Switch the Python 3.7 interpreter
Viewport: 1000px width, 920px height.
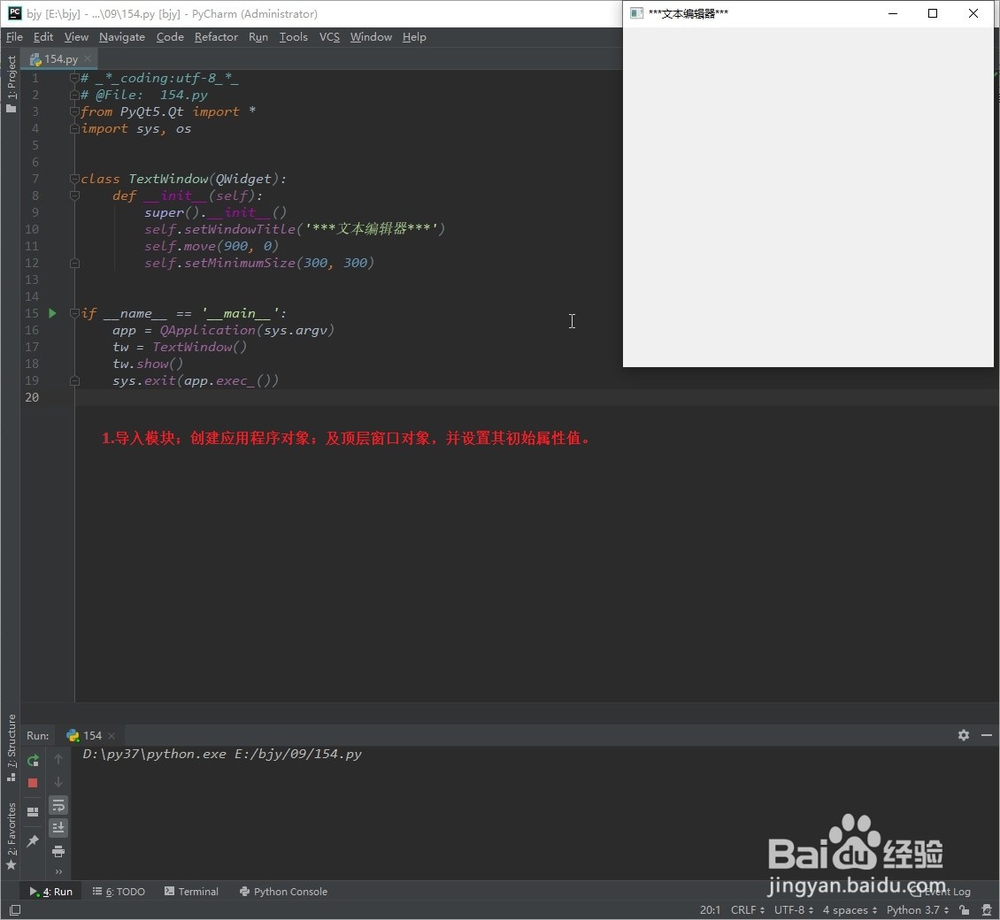click(x=917, y=910)
